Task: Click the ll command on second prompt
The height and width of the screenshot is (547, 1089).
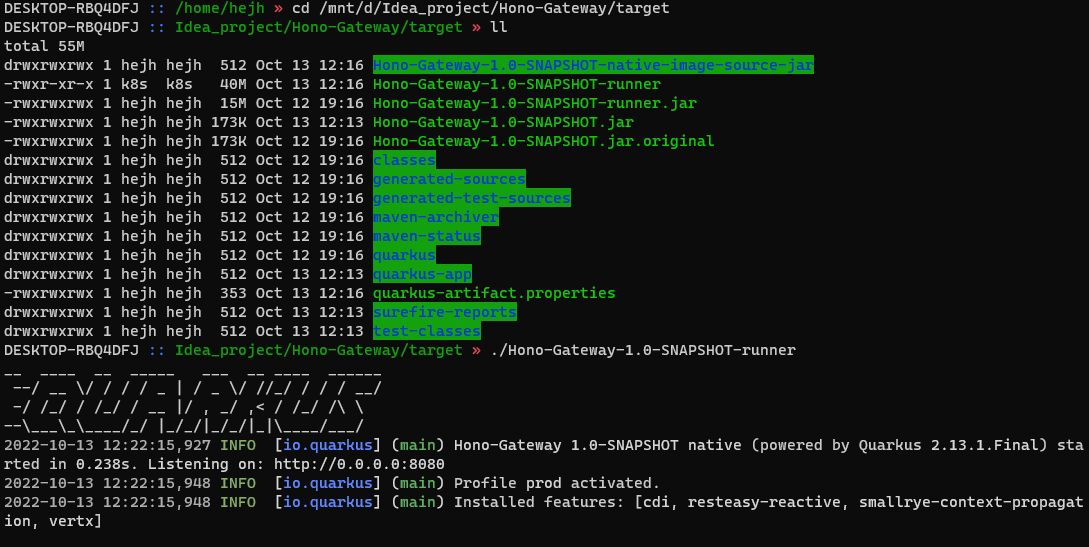Action: pyautogui.click(x=498, y=28)
